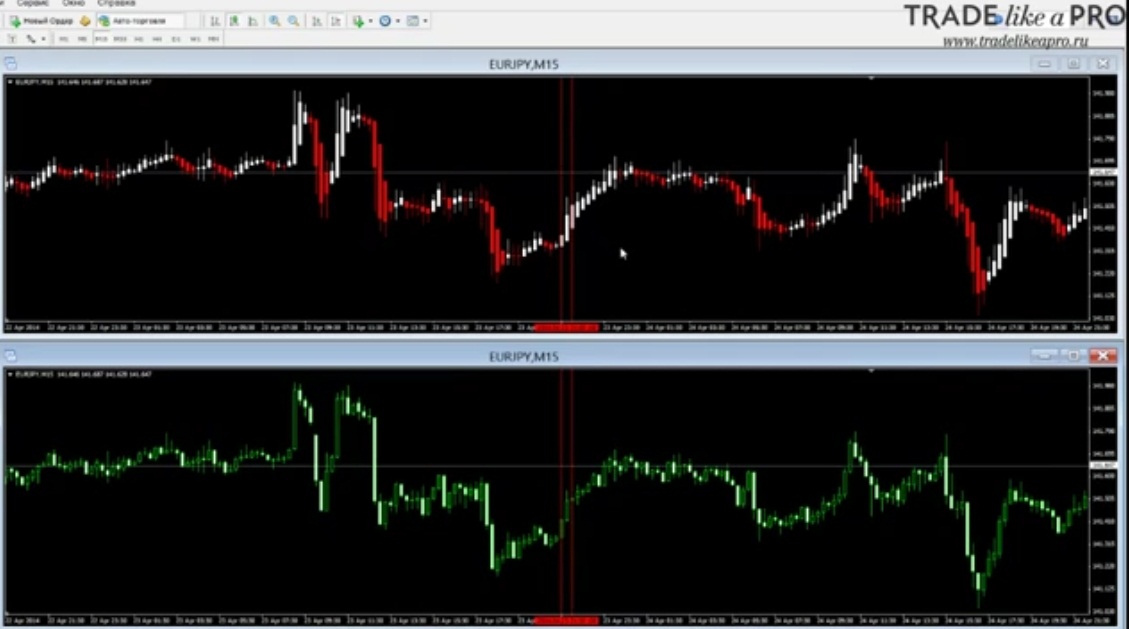Select the line chart type icon
Screen dimensions: 1129x629
253,21
